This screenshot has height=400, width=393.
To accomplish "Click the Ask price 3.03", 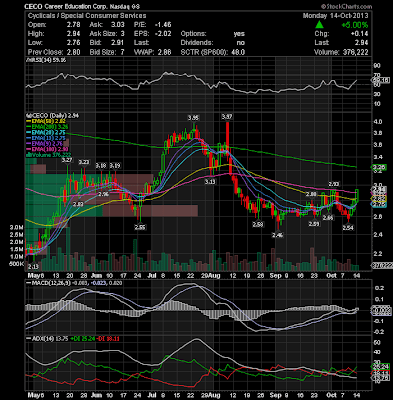I will [x=118, y=25].
